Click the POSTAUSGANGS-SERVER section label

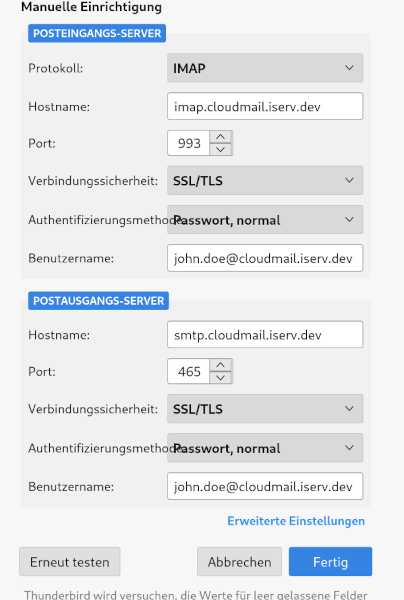pyautogui.click(x=98, y=301)
